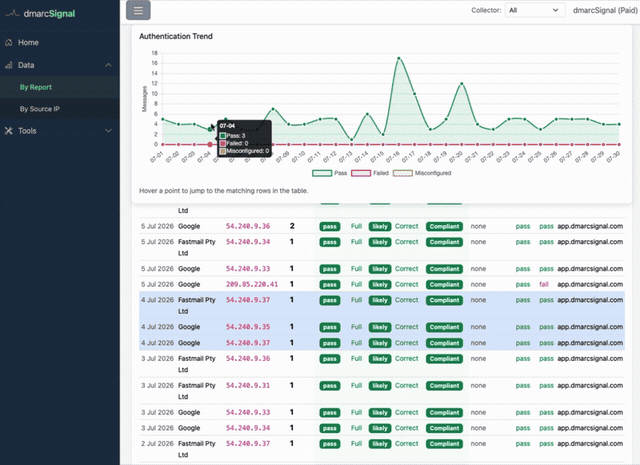
Task: Click the dmarcSignal logo
Action: (x=40, y=13)
